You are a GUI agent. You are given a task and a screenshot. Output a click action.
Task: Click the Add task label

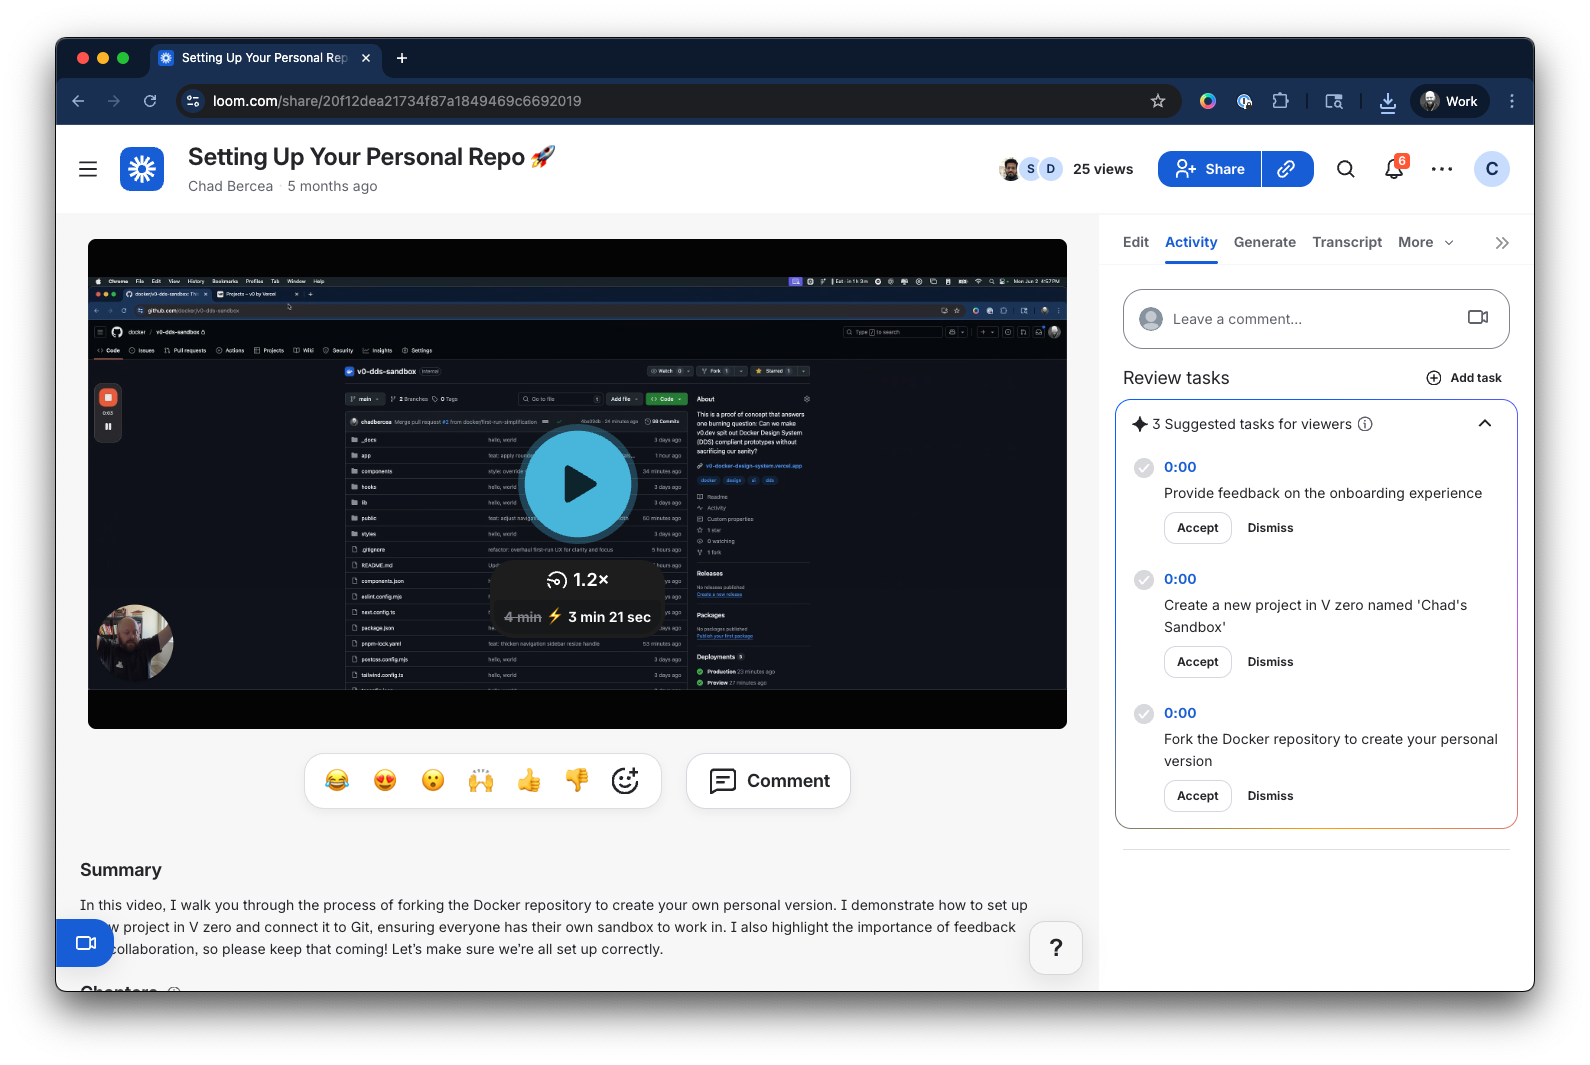tap(1476, 378)
